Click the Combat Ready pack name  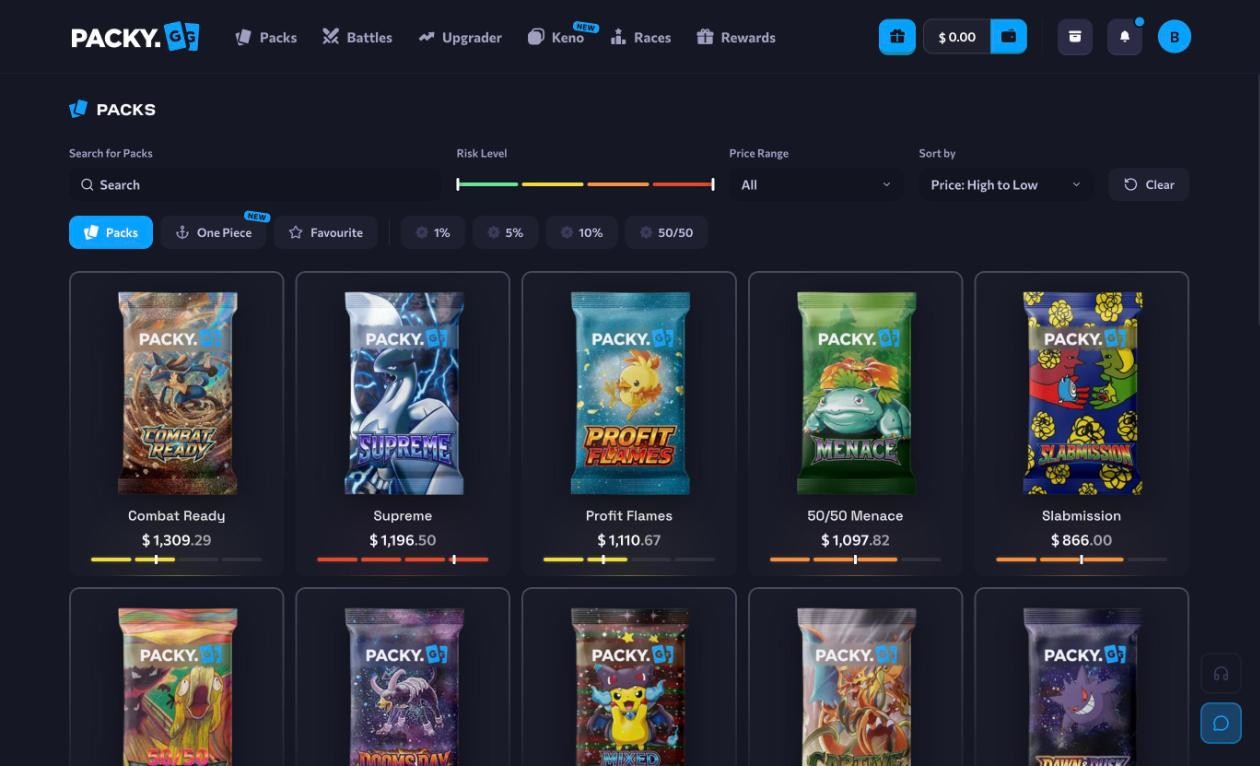point(176,516)
